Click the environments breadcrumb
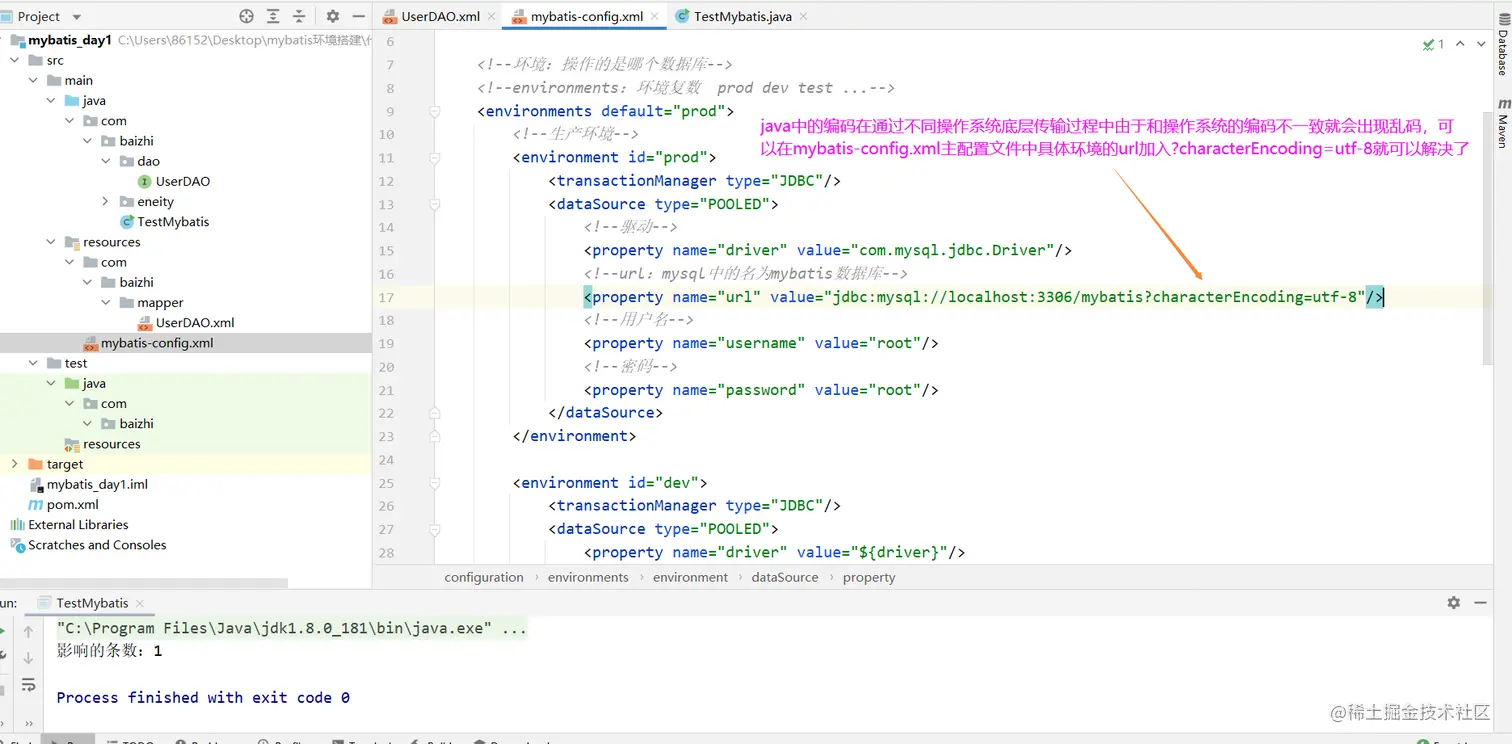This screenshot has height=744, width=1512. 588,577
